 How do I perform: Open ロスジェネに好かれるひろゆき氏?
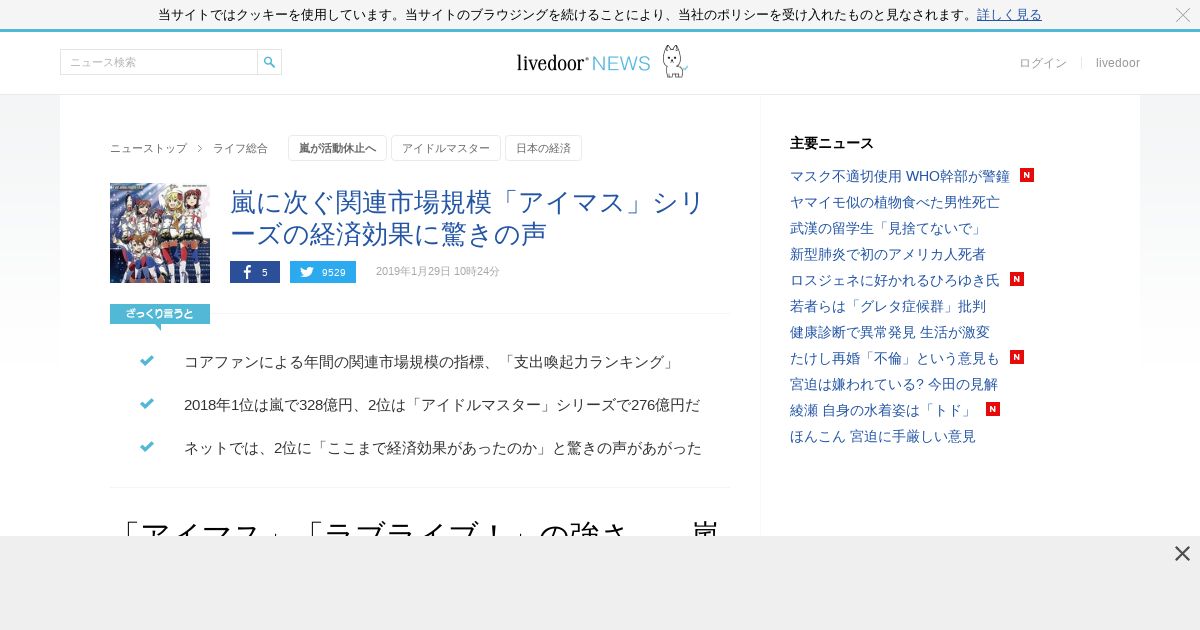895,280
